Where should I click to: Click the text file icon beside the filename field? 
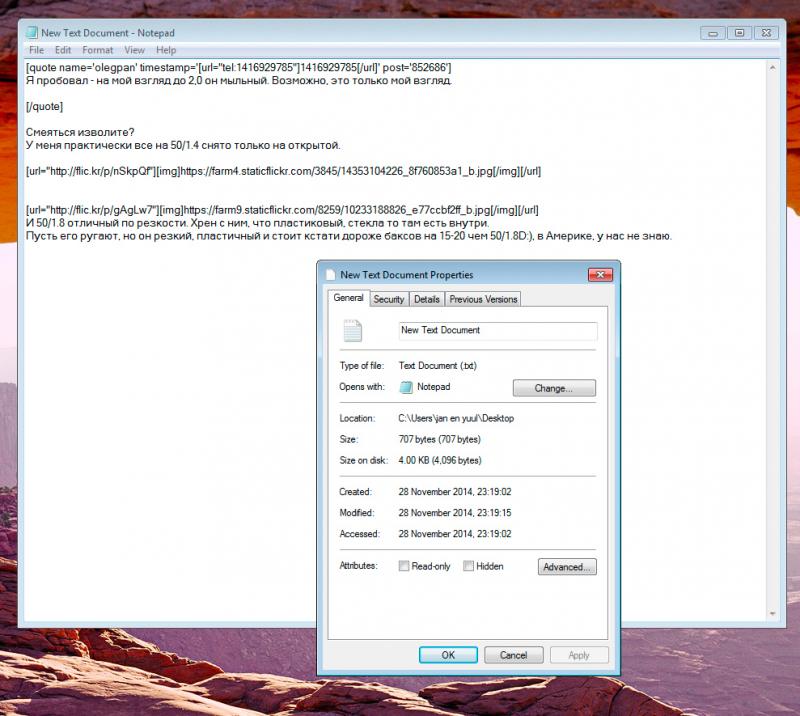click(x=353, y=331)
